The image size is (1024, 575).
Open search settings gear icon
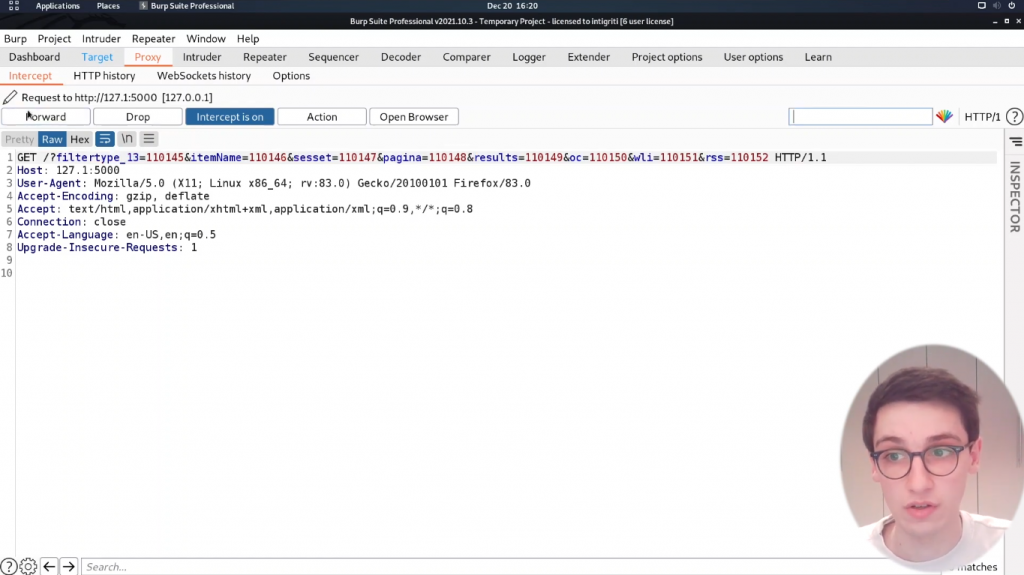[28, 567]
